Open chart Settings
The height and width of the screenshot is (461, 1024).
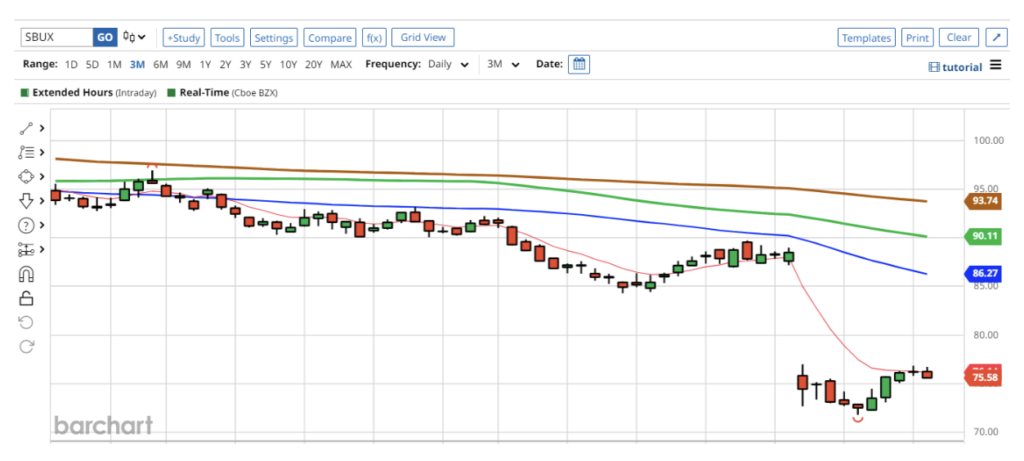pos(274,38)
